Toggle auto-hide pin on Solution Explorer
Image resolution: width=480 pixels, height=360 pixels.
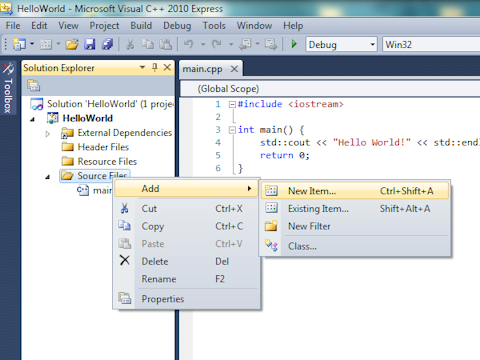point(155,68)
